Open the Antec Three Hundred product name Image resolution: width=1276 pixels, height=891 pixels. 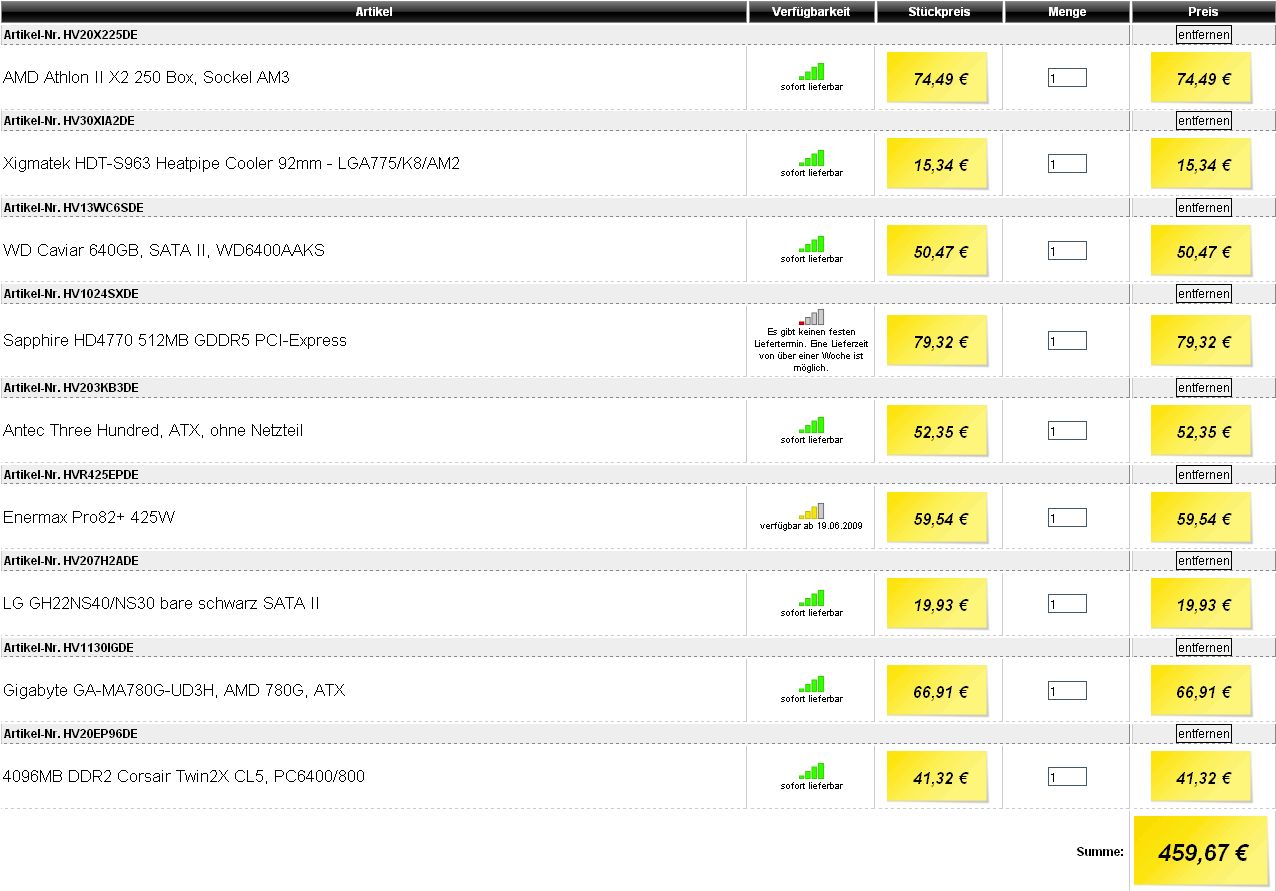coord(153,431)
